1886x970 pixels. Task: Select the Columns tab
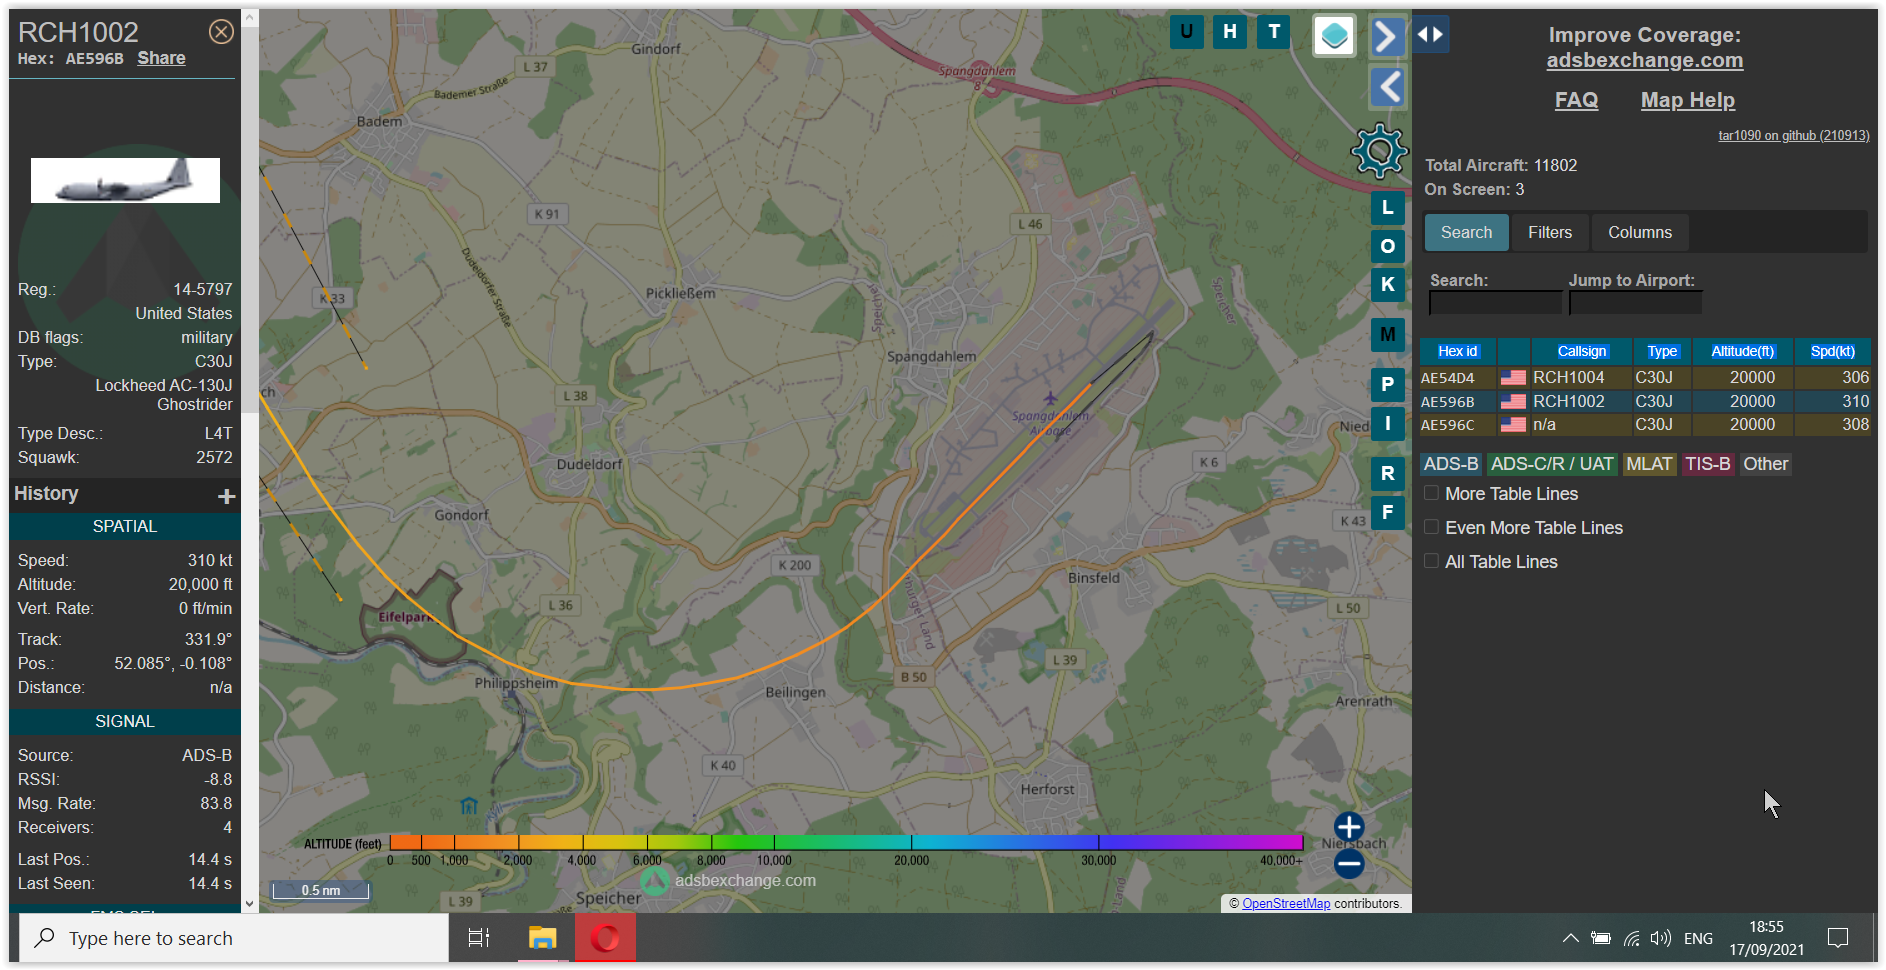pyautogui.click(x=1639, y=232)
